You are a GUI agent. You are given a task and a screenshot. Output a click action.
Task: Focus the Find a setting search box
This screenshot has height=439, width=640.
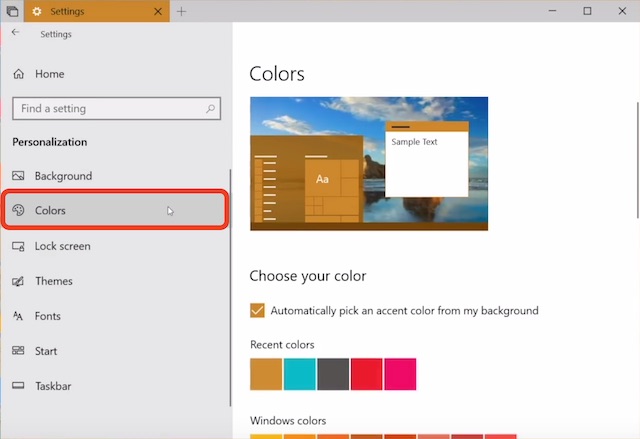coord(116,109)
